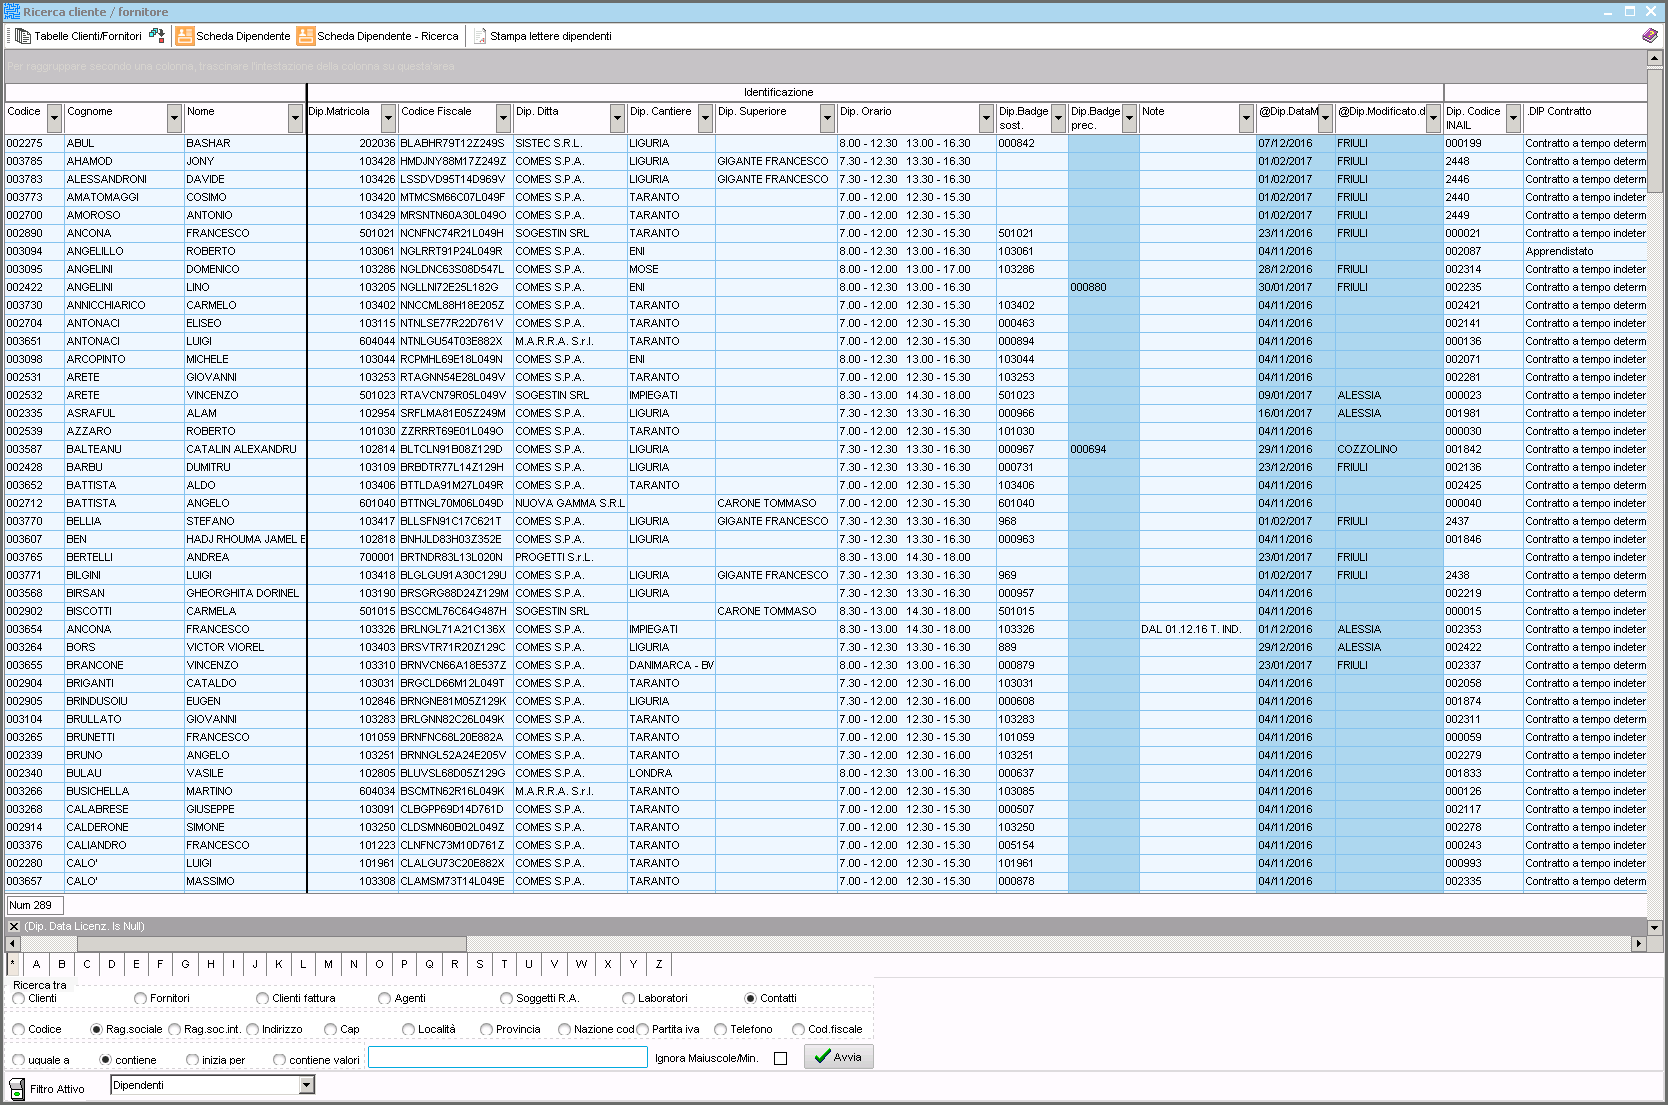Click the Filtro Attivo icon
Screen dimensions: 1668x1105
[x=17, y=1089]
